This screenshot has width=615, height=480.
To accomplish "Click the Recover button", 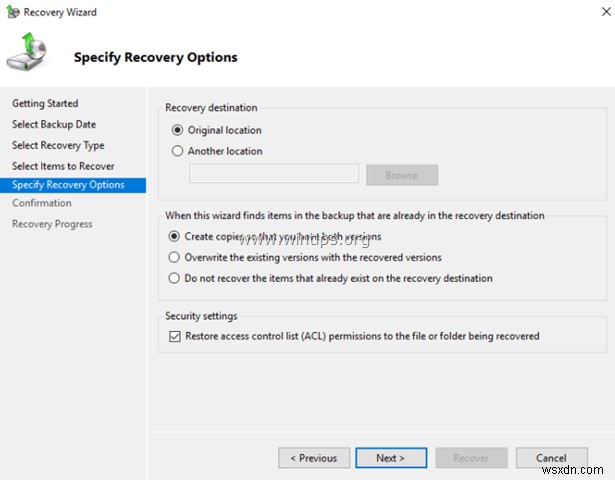I will point(471,458).
